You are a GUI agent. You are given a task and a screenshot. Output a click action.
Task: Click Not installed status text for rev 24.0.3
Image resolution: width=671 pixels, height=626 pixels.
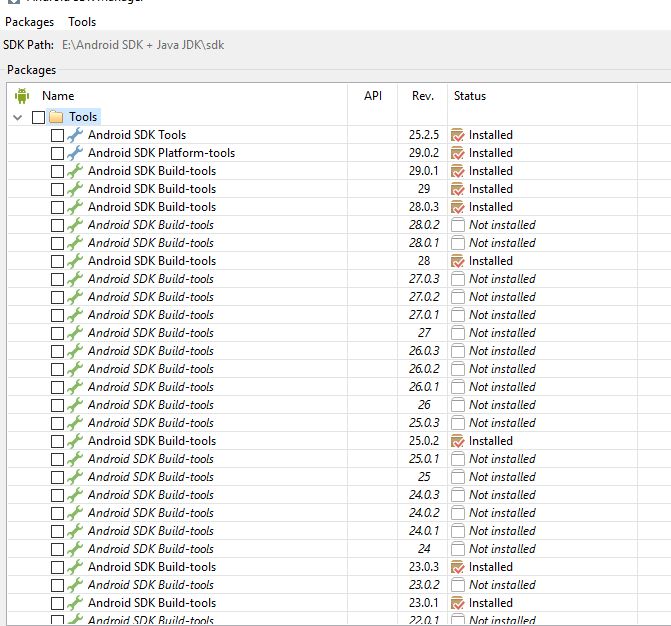coord(502,495)
